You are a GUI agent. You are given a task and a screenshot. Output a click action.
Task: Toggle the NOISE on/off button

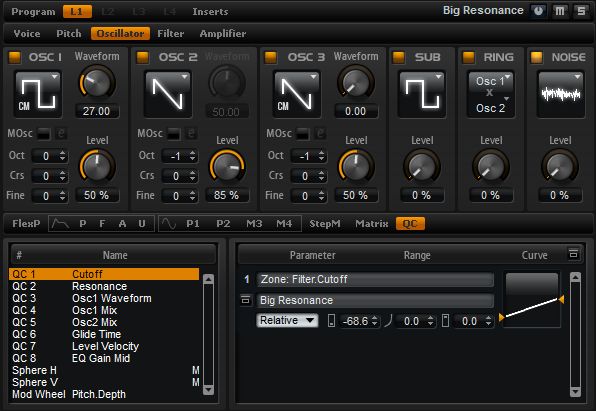click(537, 57)
